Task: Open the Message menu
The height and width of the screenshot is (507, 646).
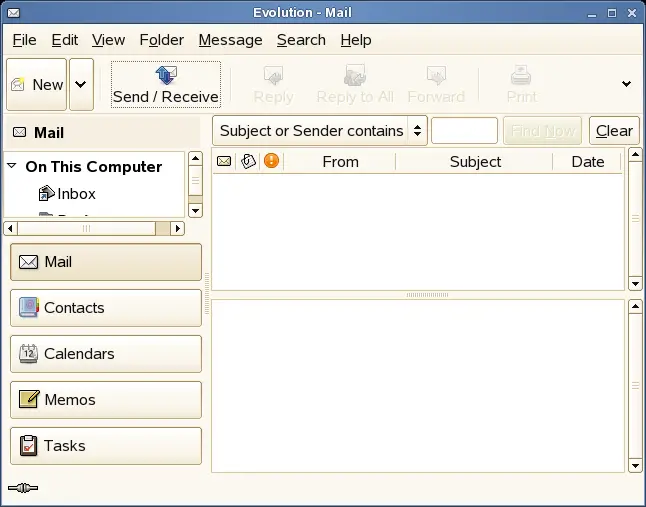Action: pos(230,40)
